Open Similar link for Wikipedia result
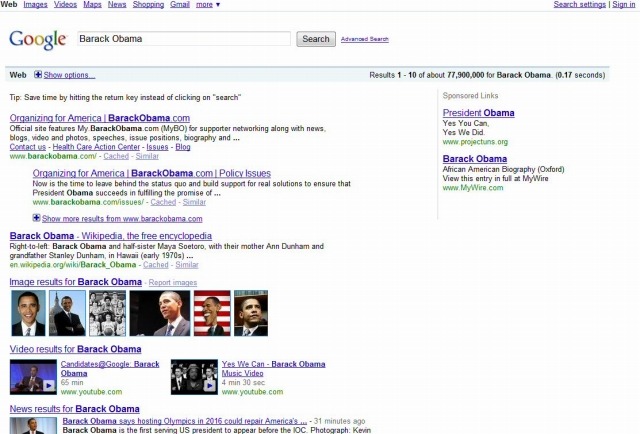 point(187,265)
